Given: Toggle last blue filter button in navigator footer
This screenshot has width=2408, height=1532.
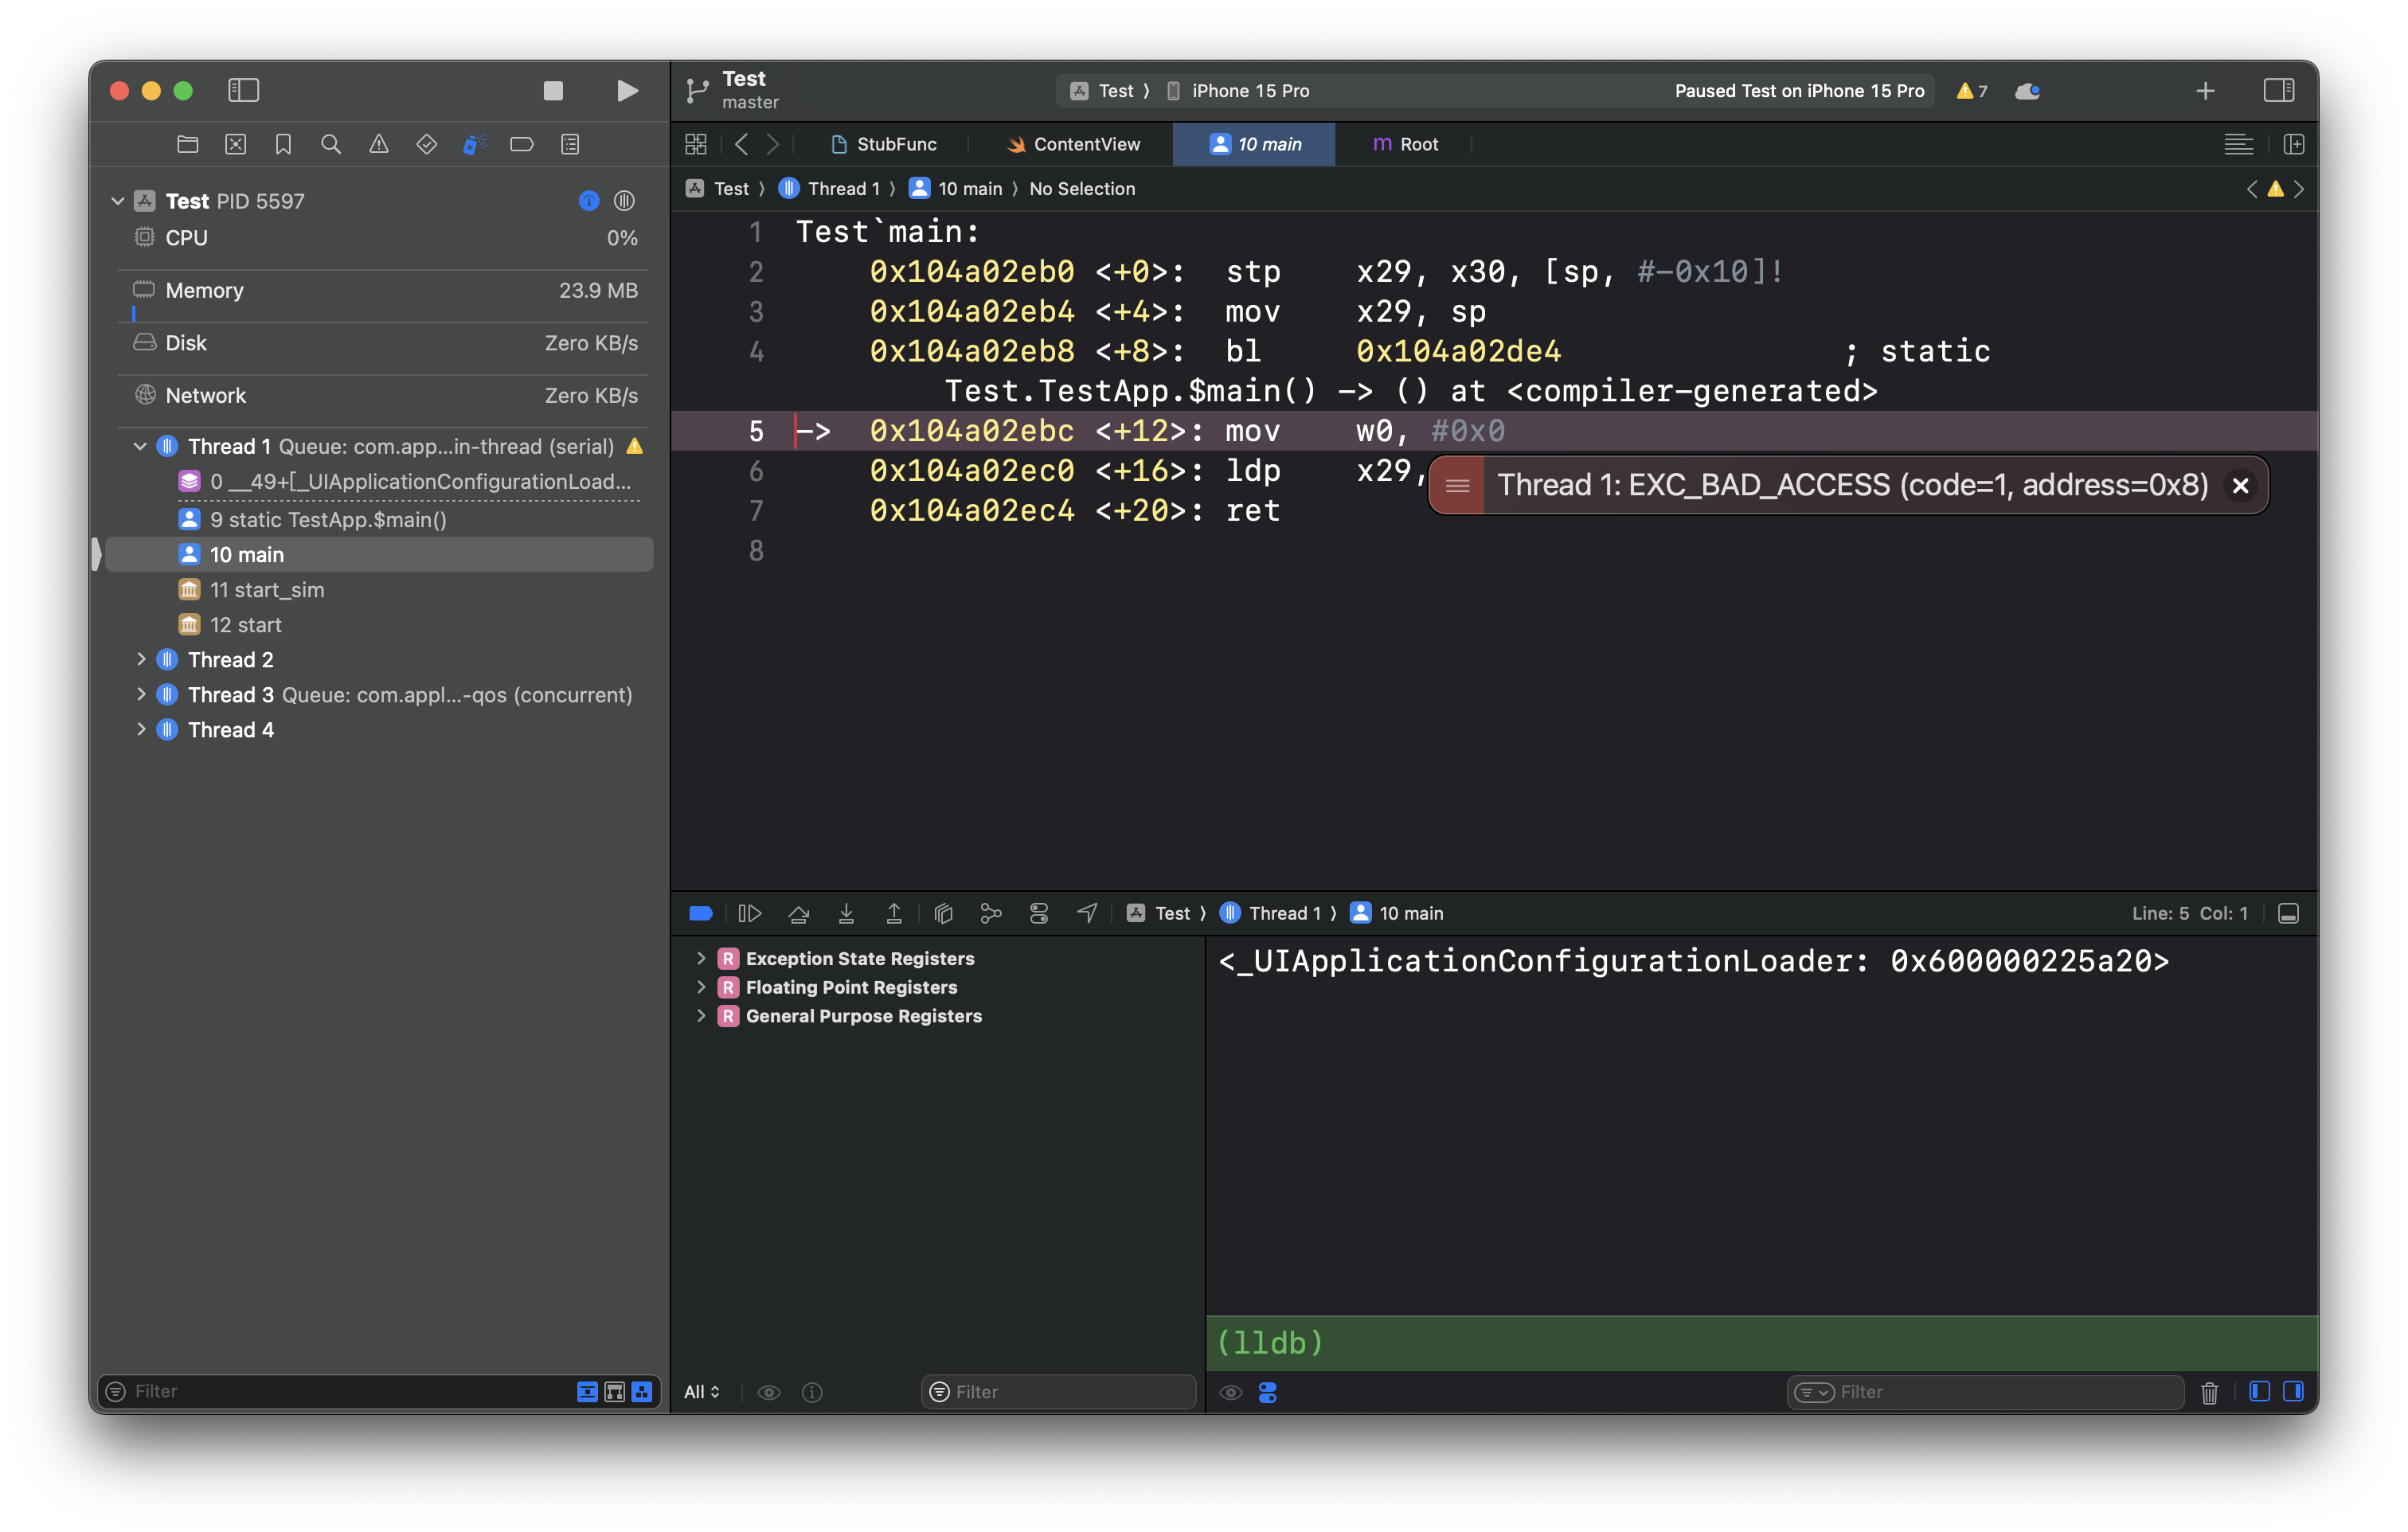Looking at the screenshot, I should point(641,1391).
